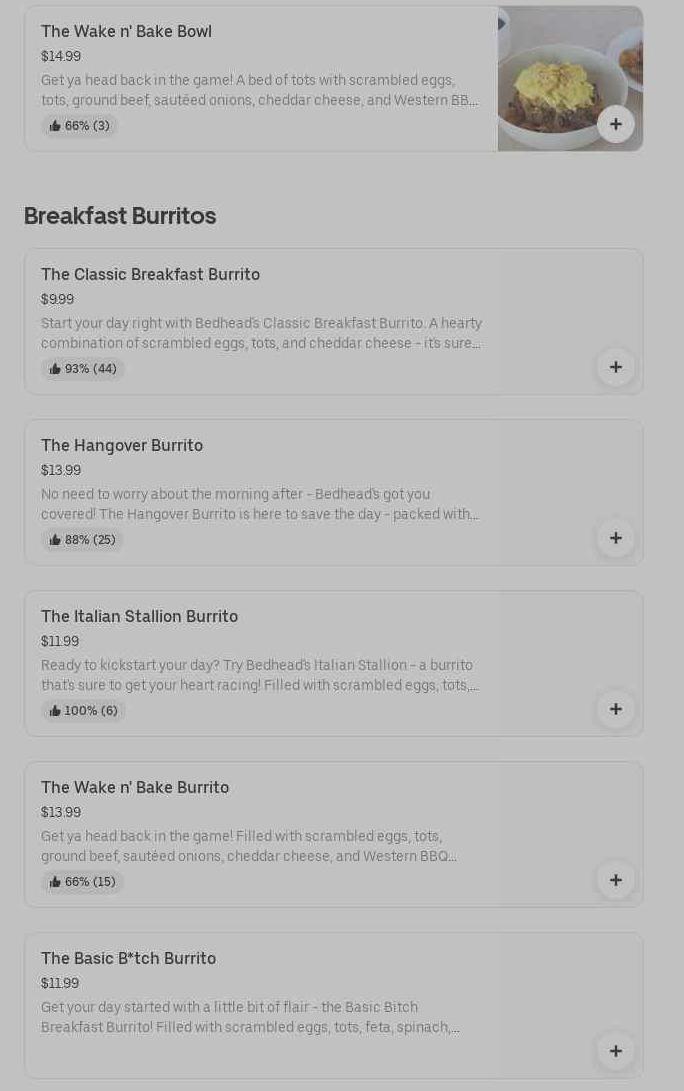The height and width of the screenshot is (1091, 684).
Task: Click The Wake n' Bake Bowl title
Action: (126, 31)
